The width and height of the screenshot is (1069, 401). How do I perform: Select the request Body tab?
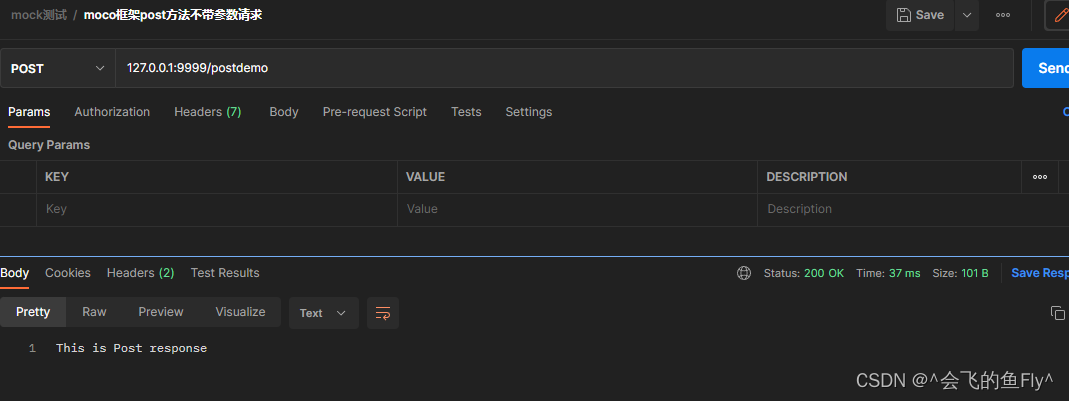284,112
